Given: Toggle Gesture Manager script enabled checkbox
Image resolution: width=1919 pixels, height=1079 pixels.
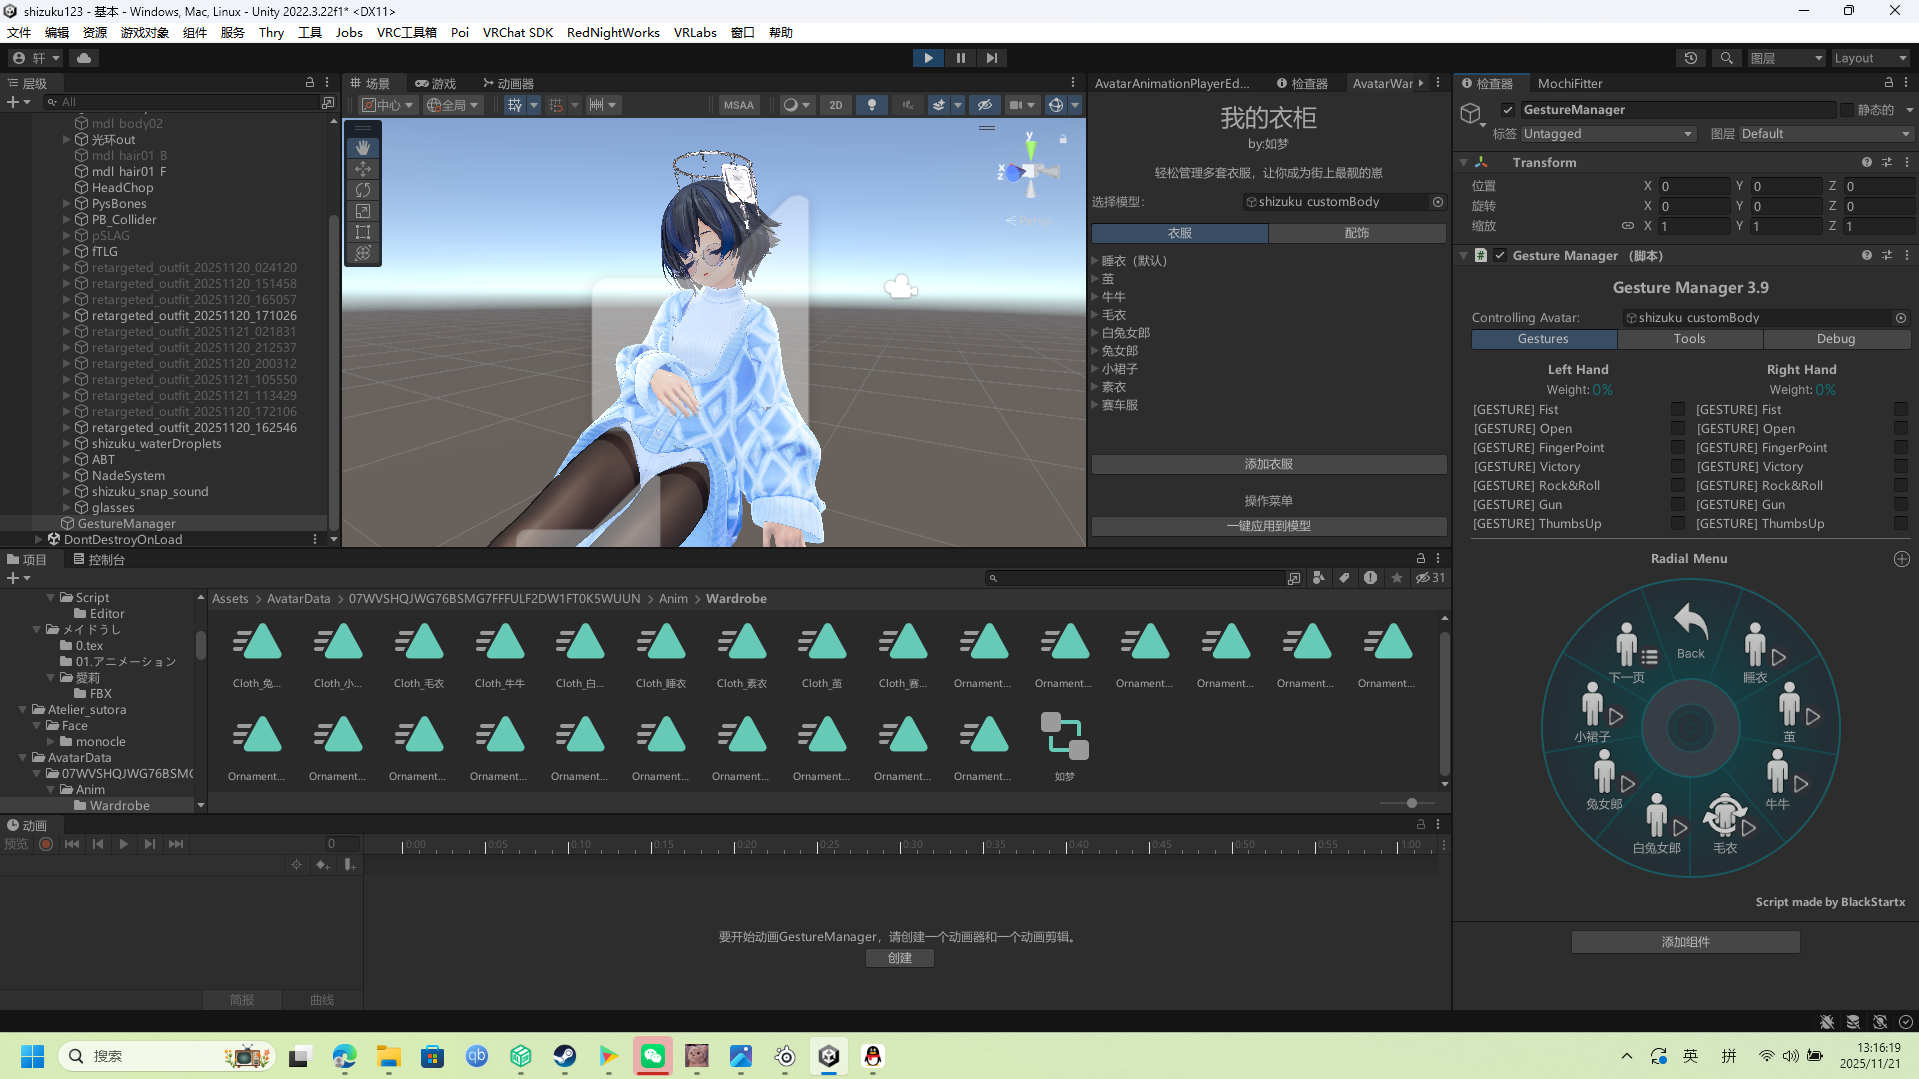Looking at the screenshot, I should tap(1500, 256).
